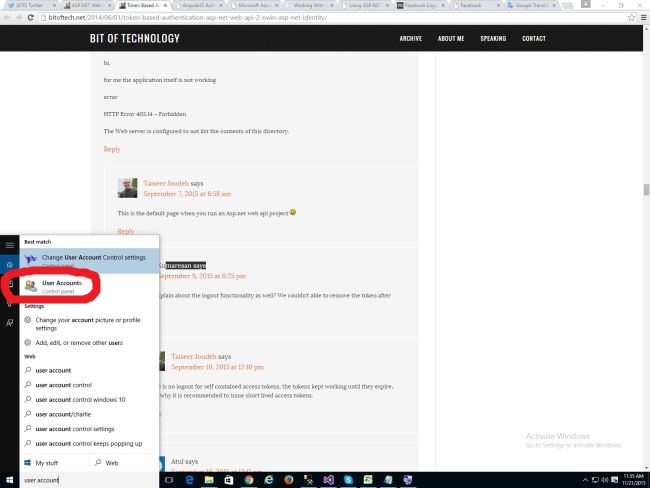Open network status in the system tray
The image size is (650, 488).
[595, 480]
